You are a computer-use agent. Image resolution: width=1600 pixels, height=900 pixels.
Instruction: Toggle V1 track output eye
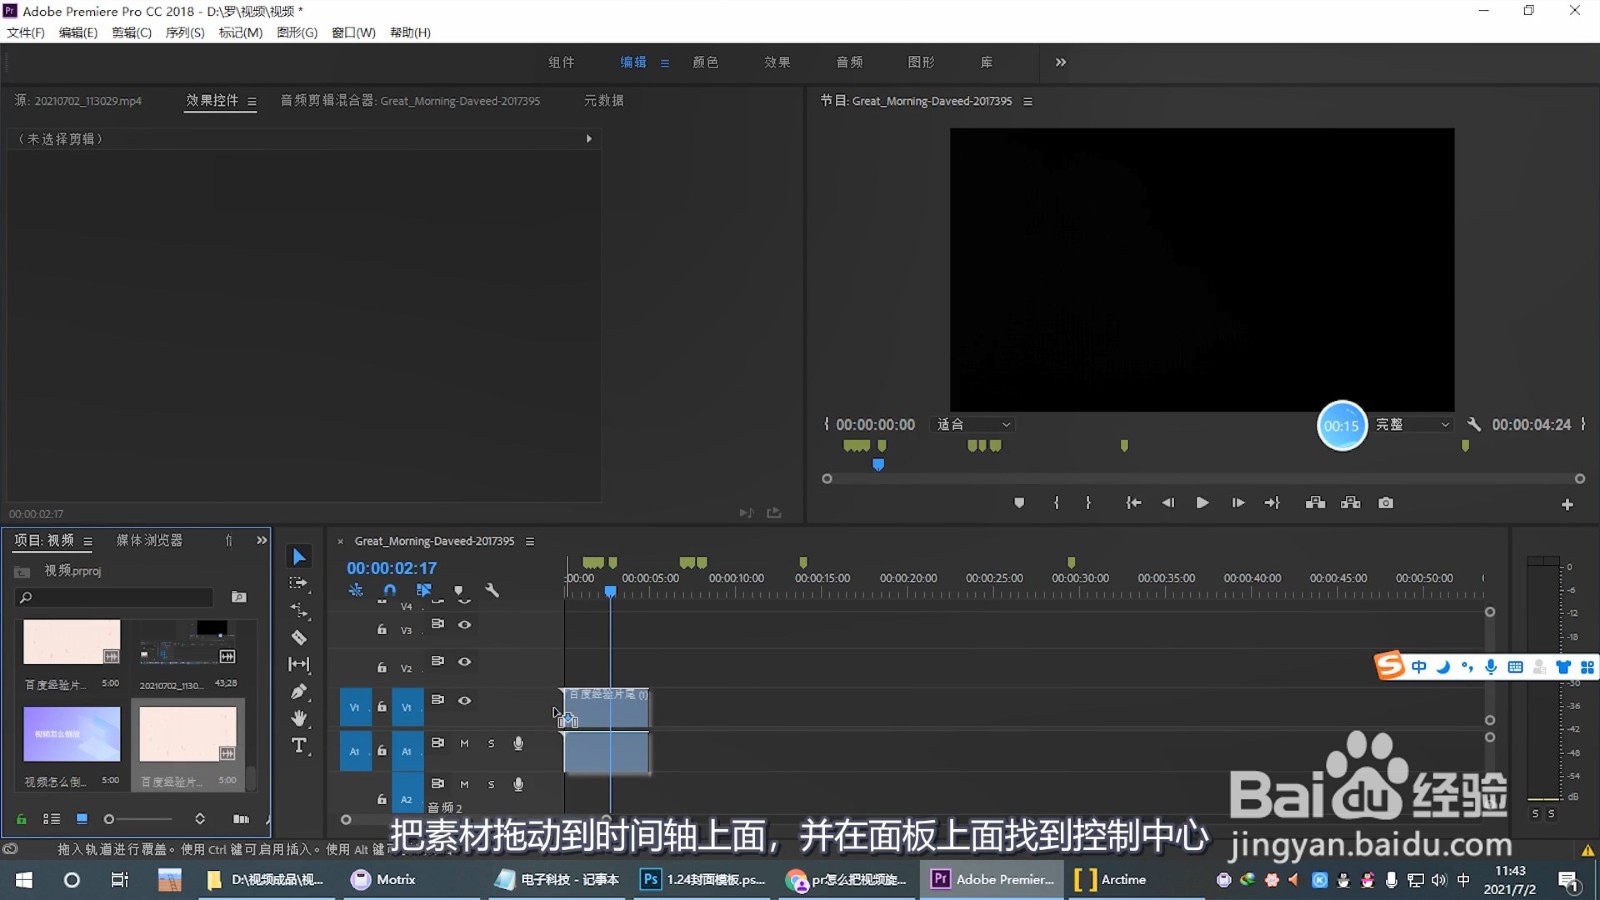(x=464, y=701)
